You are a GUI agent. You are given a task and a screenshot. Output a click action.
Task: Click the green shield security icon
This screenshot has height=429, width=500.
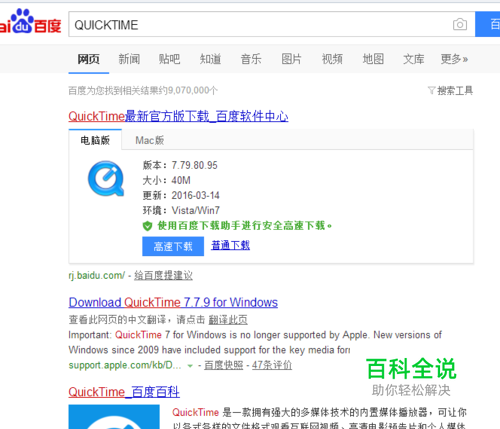coord(147,226)
